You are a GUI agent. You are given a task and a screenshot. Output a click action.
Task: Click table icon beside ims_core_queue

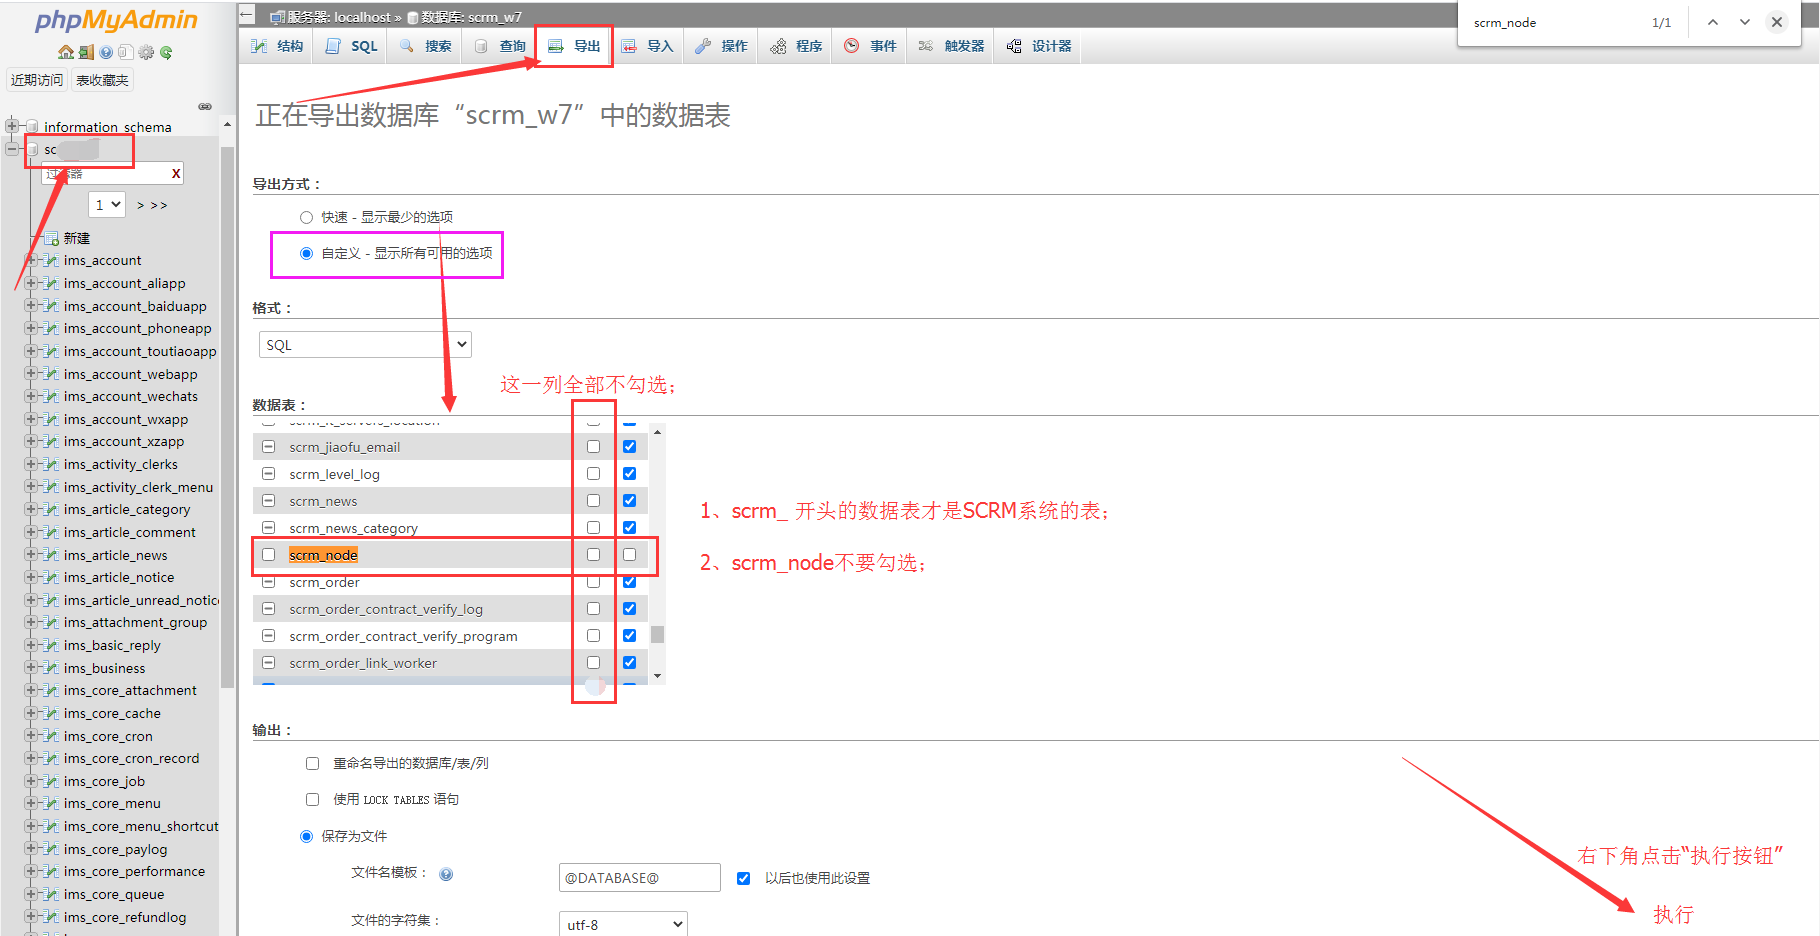[51, 894]
